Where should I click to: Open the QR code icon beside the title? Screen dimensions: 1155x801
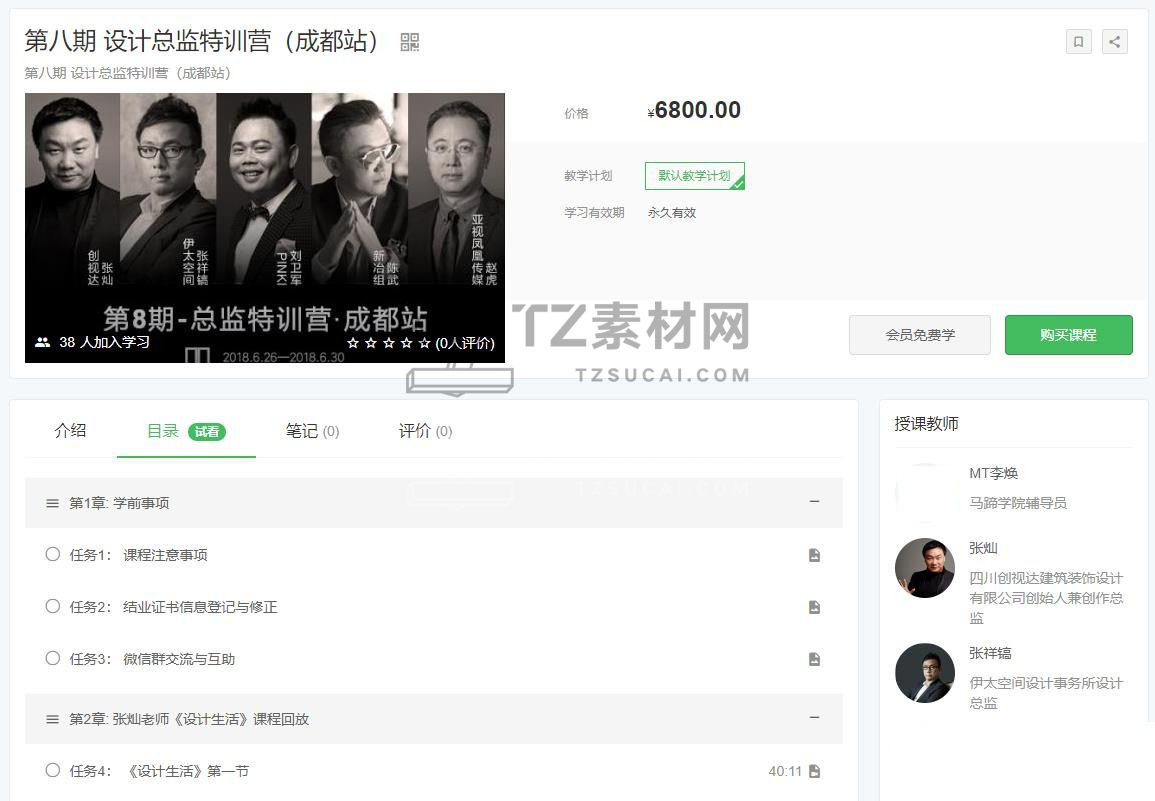[410, 42]
